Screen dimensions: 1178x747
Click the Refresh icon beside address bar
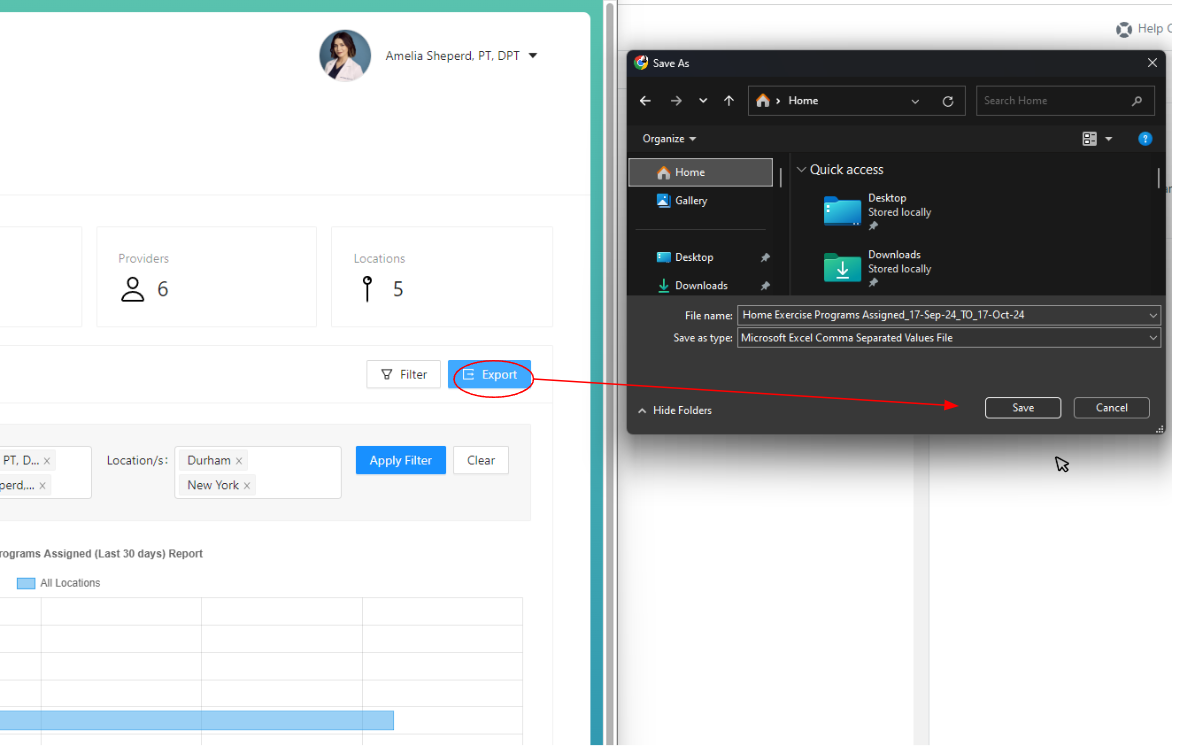pyautogui.click(x=948, y=101)
